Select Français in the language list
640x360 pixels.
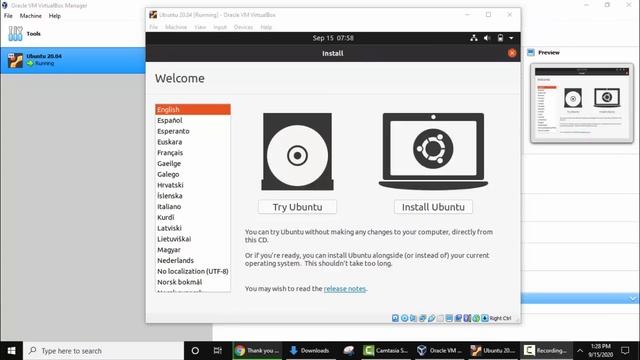point(193,153)
